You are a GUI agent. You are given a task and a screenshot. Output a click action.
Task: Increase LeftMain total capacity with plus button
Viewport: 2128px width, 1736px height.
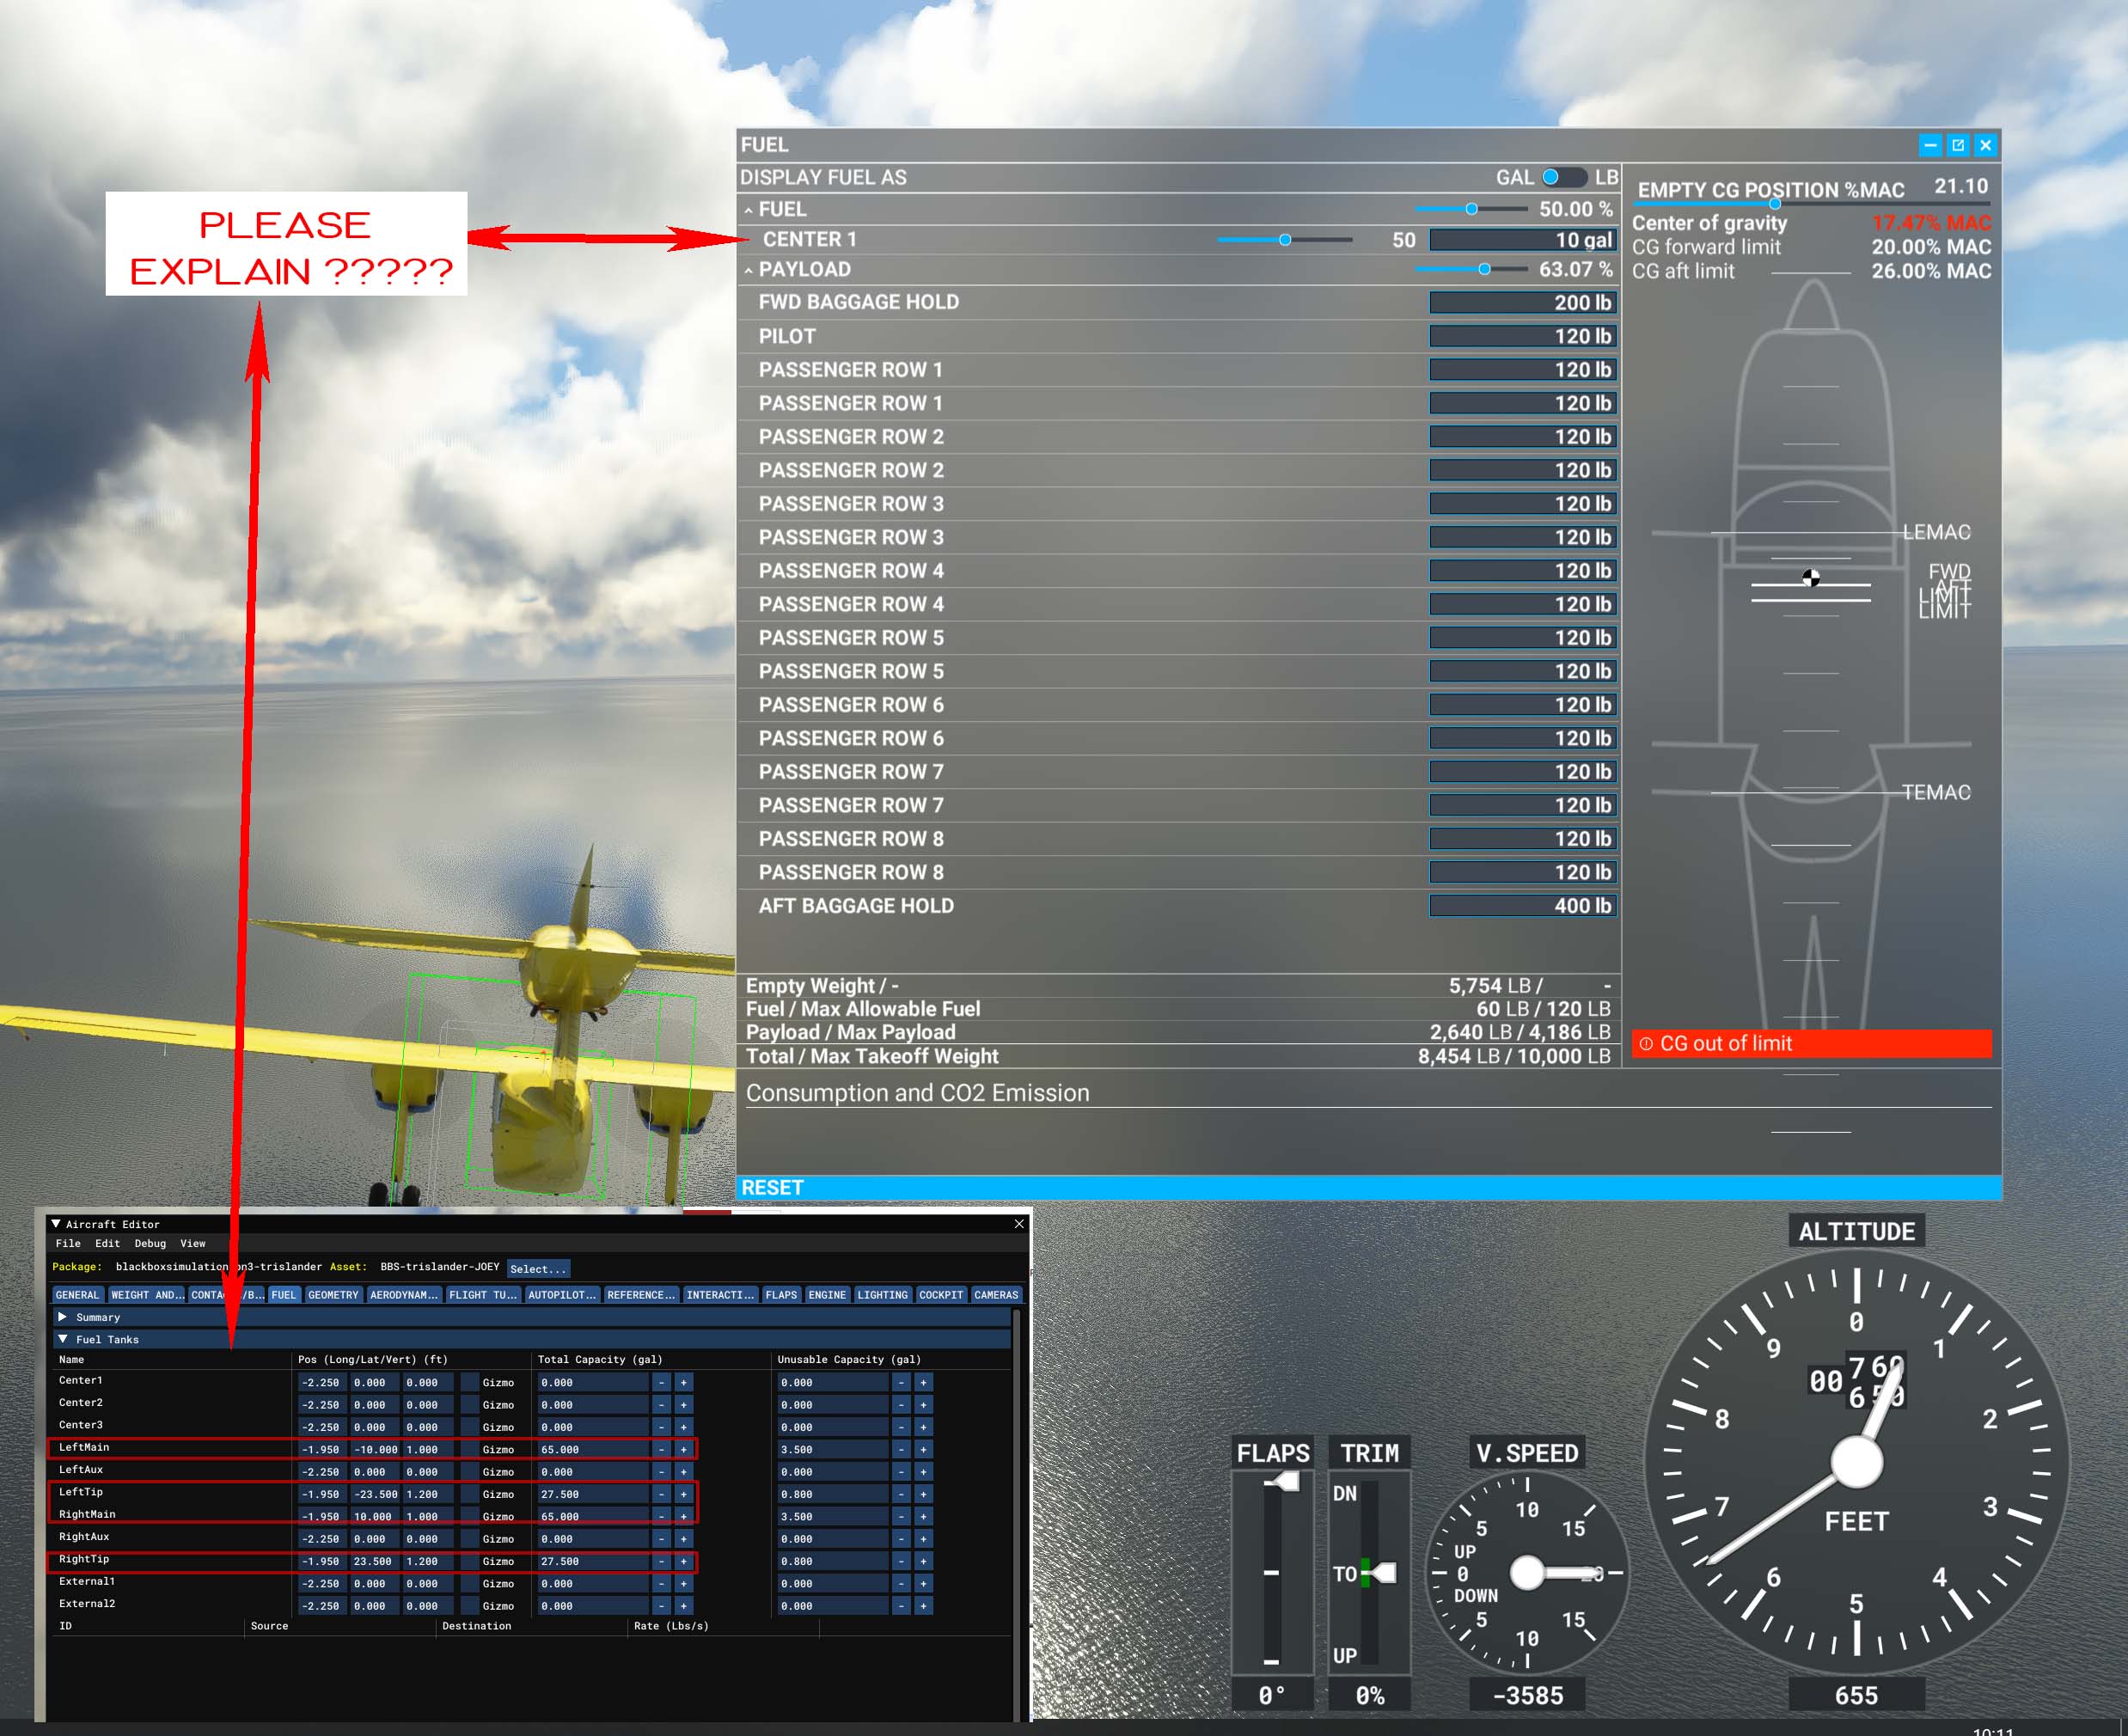coord(684,1449)
